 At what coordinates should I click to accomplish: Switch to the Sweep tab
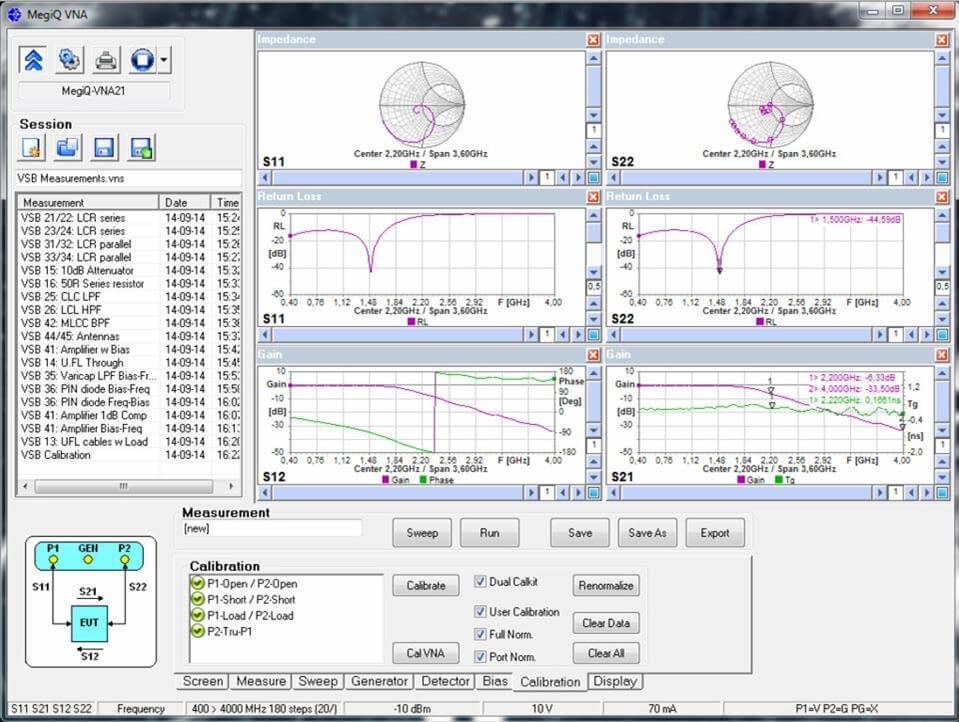pos(318,681)
